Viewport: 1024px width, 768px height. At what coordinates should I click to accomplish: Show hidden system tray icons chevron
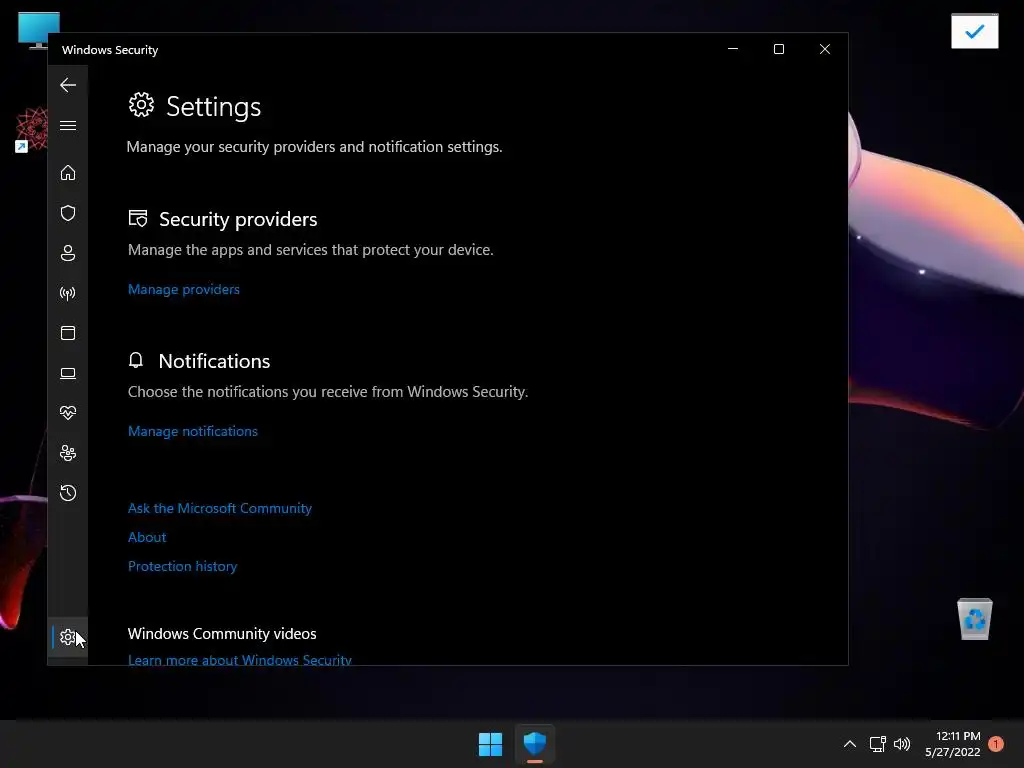coord(850,744)
